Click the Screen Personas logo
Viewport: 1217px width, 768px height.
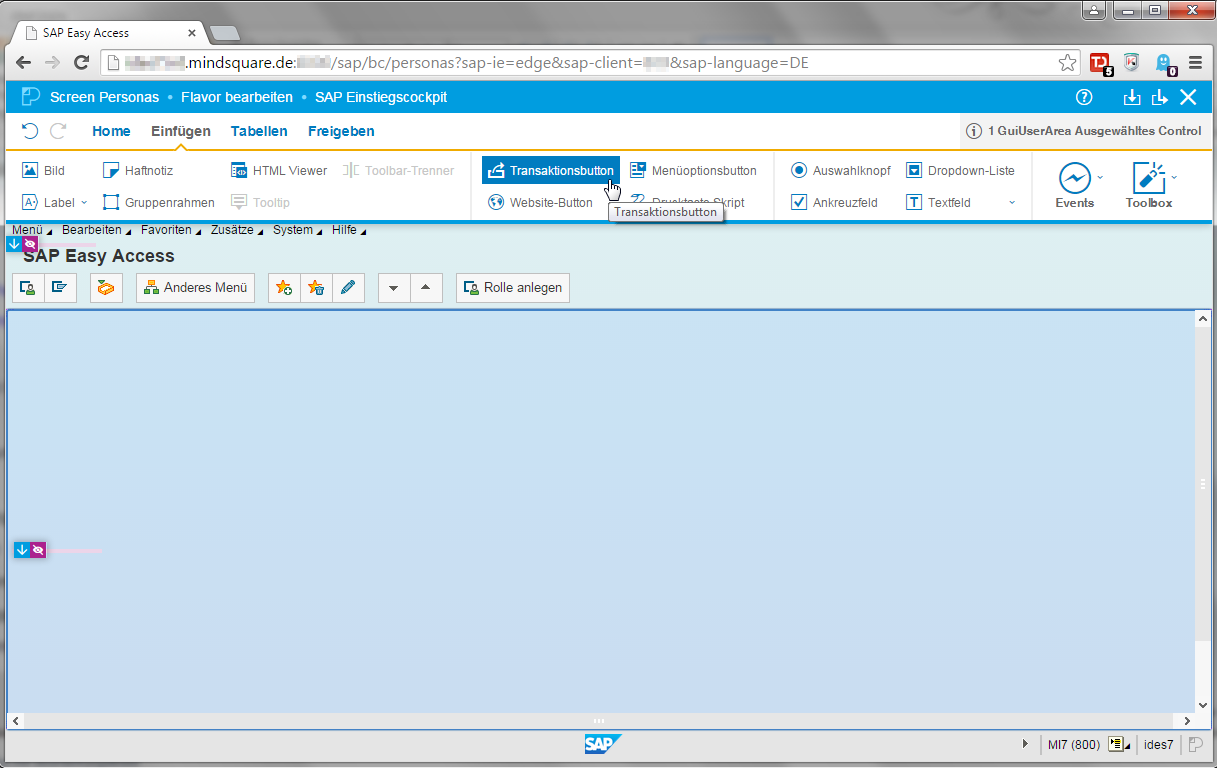(x=31, y=97)
